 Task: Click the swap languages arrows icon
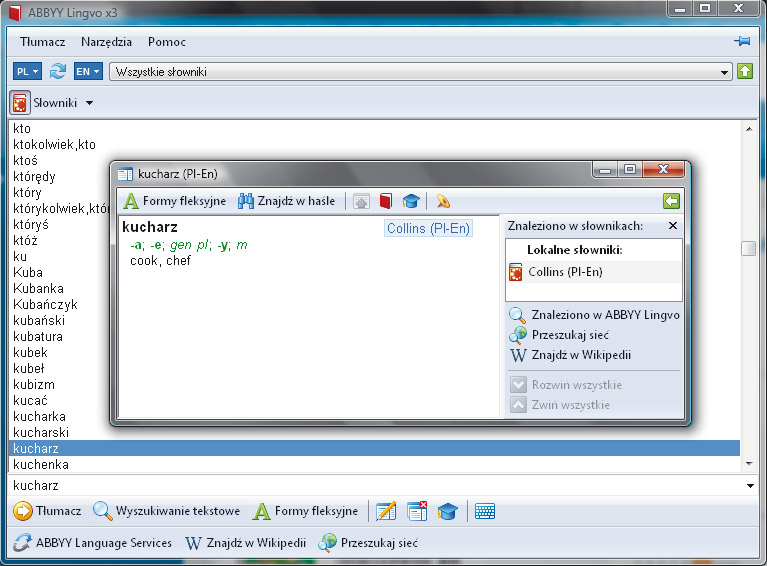pos(58,71)
